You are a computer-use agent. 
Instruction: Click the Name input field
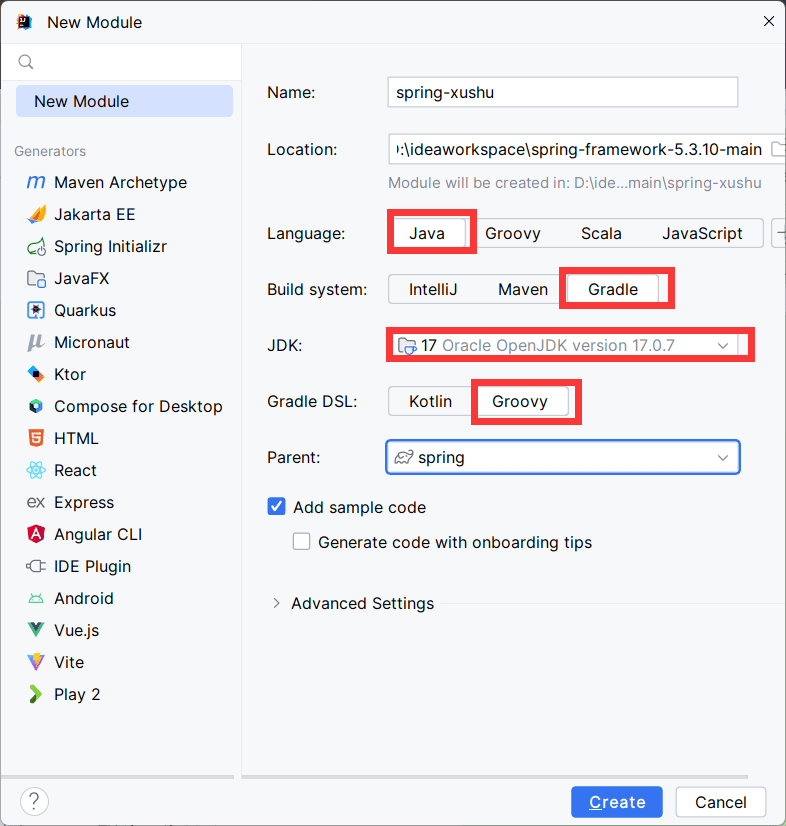pos(563,92)
